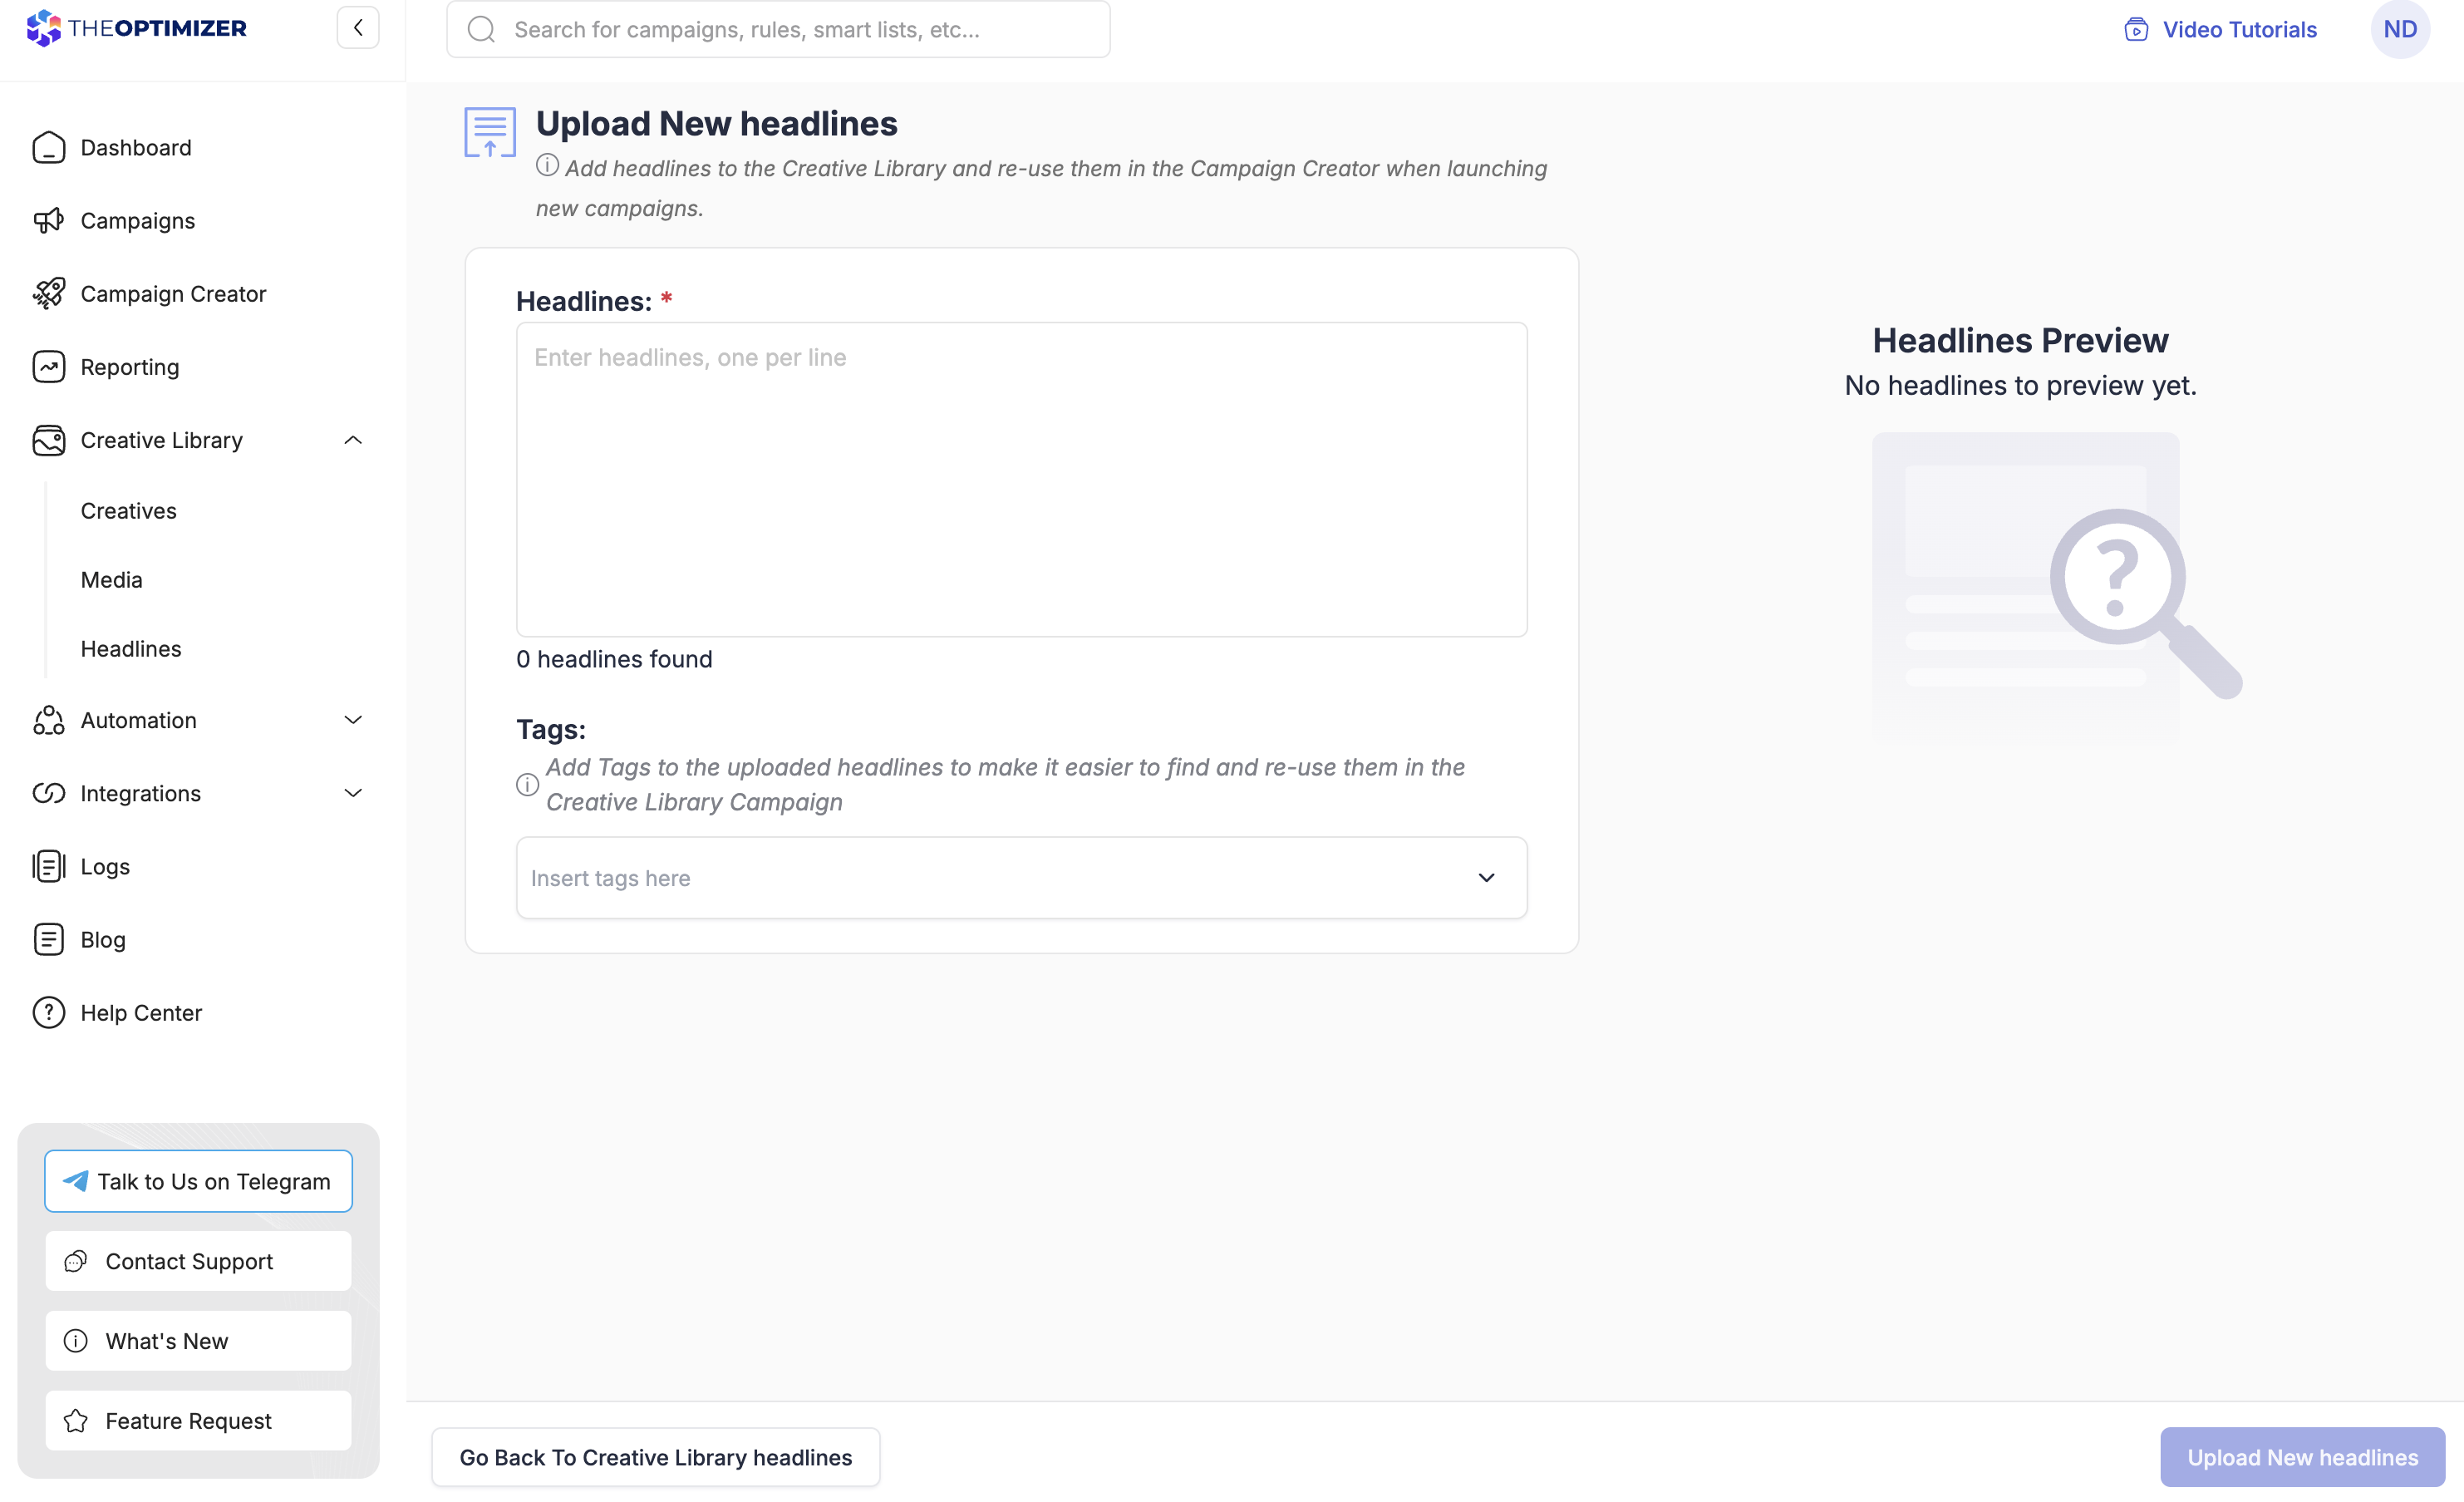Click the Upload New headlines submit button
The height and width of the screenshot is (1502, 2464).
click(x=2301, y=1457)
